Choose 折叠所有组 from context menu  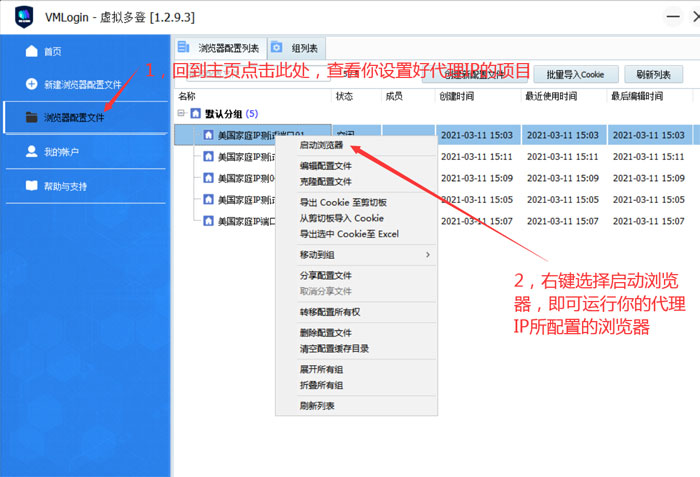[321, 385]
